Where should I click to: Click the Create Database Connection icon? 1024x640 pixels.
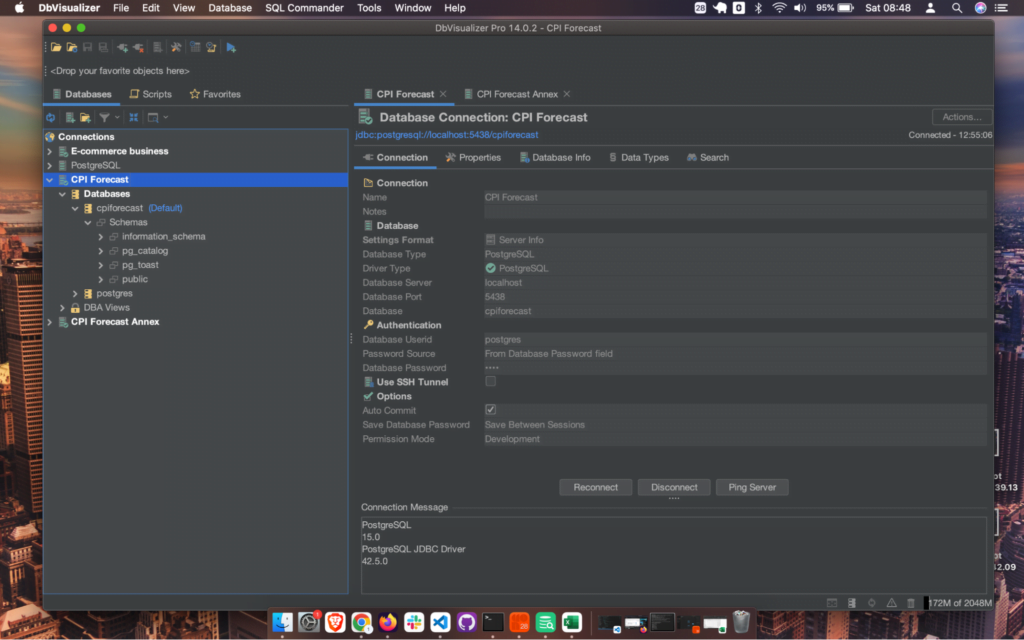tap(70, 118)
